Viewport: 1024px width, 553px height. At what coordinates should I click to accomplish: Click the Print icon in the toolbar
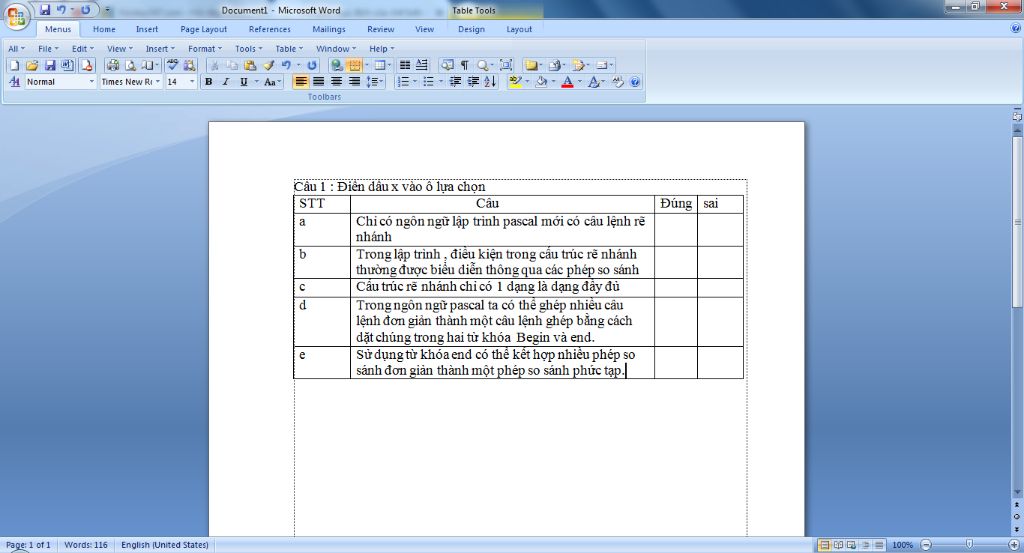113,65
